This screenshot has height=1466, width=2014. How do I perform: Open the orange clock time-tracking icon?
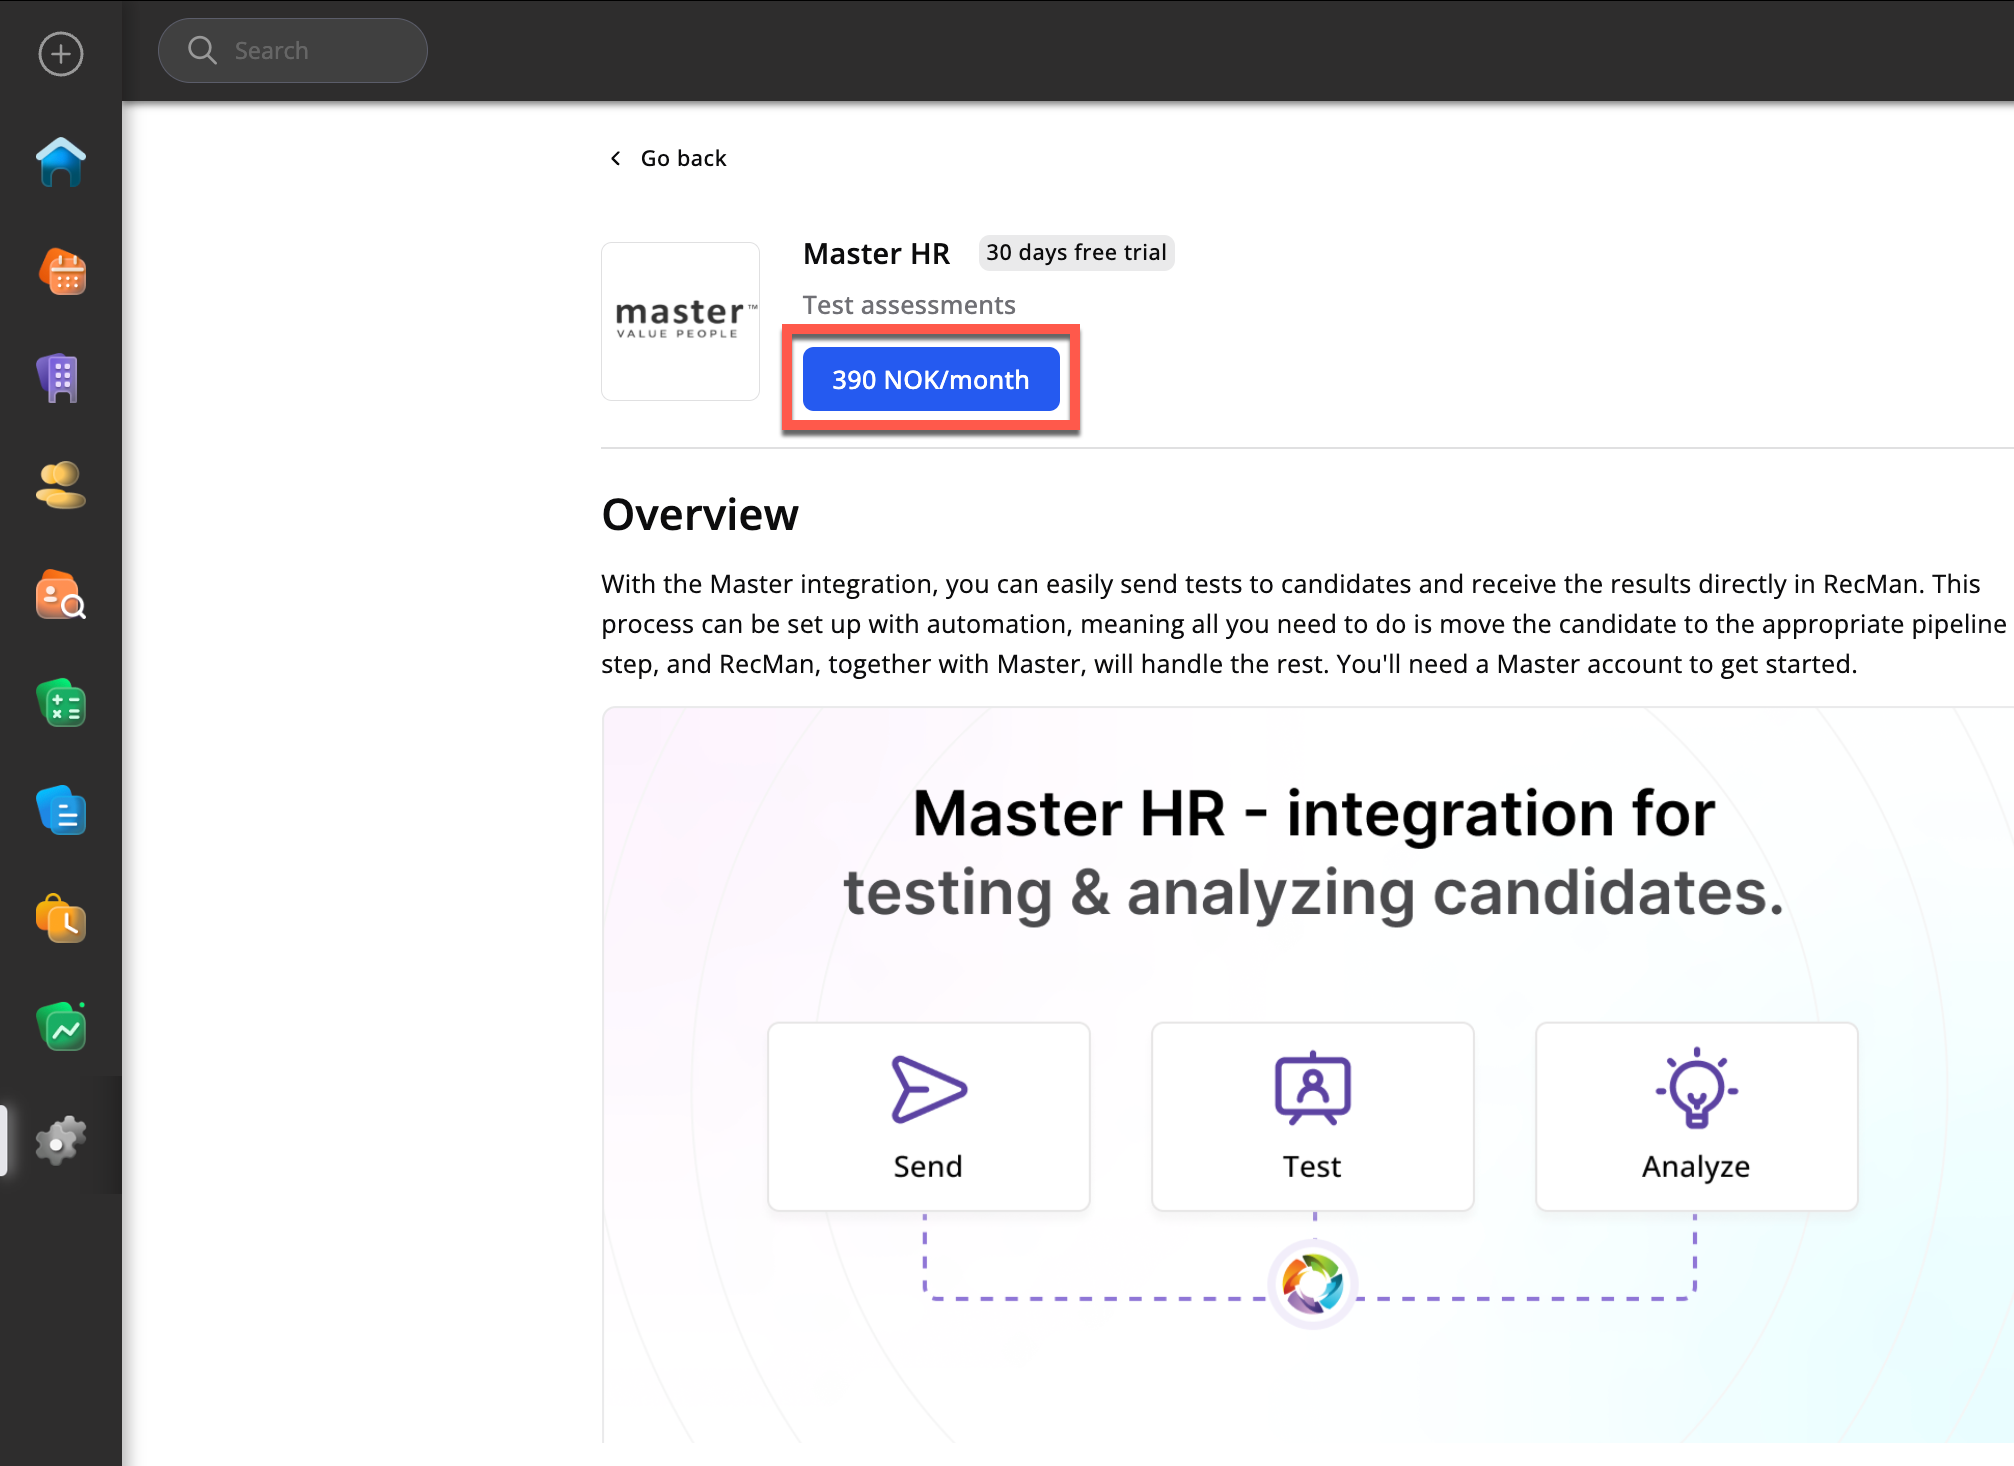tap(62, 919)
